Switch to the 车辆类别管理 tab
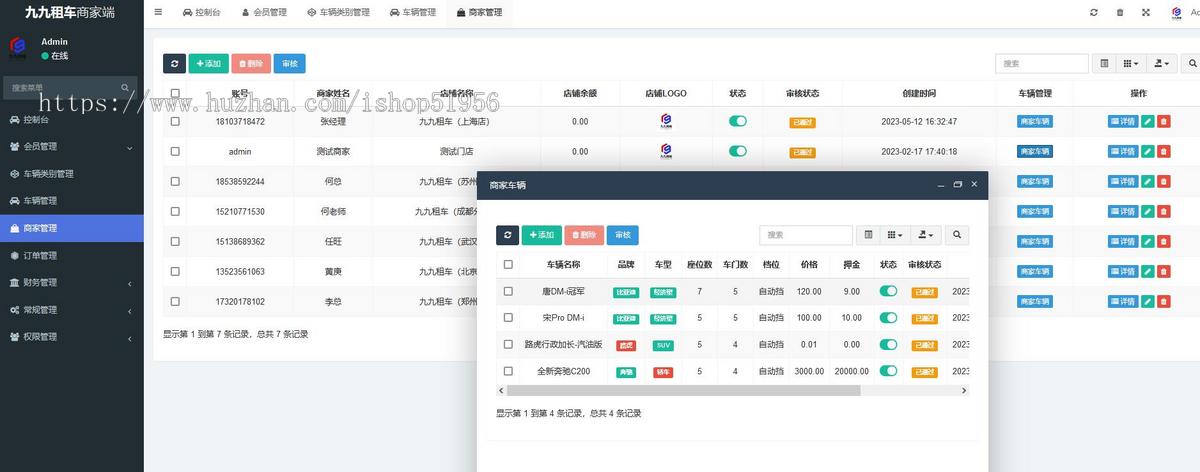 338,13
